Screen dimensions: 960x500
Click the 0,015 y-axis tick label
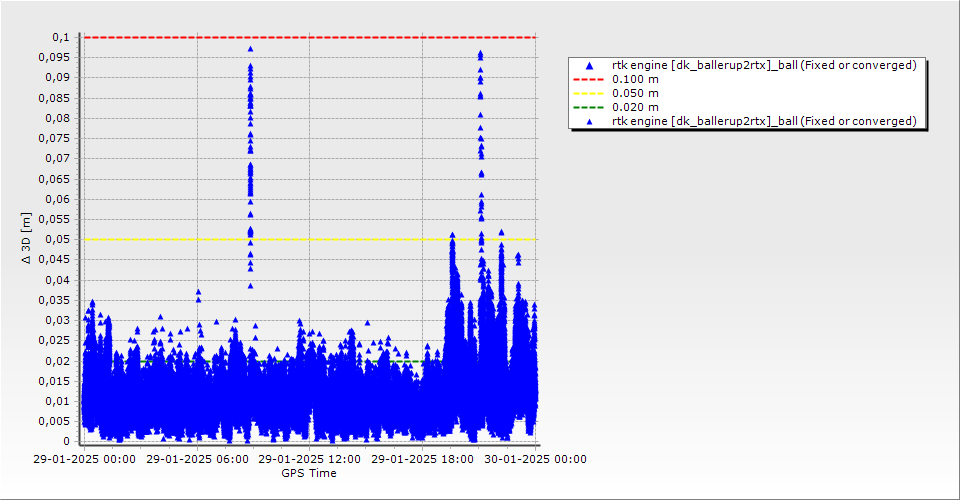pos(54,381)
